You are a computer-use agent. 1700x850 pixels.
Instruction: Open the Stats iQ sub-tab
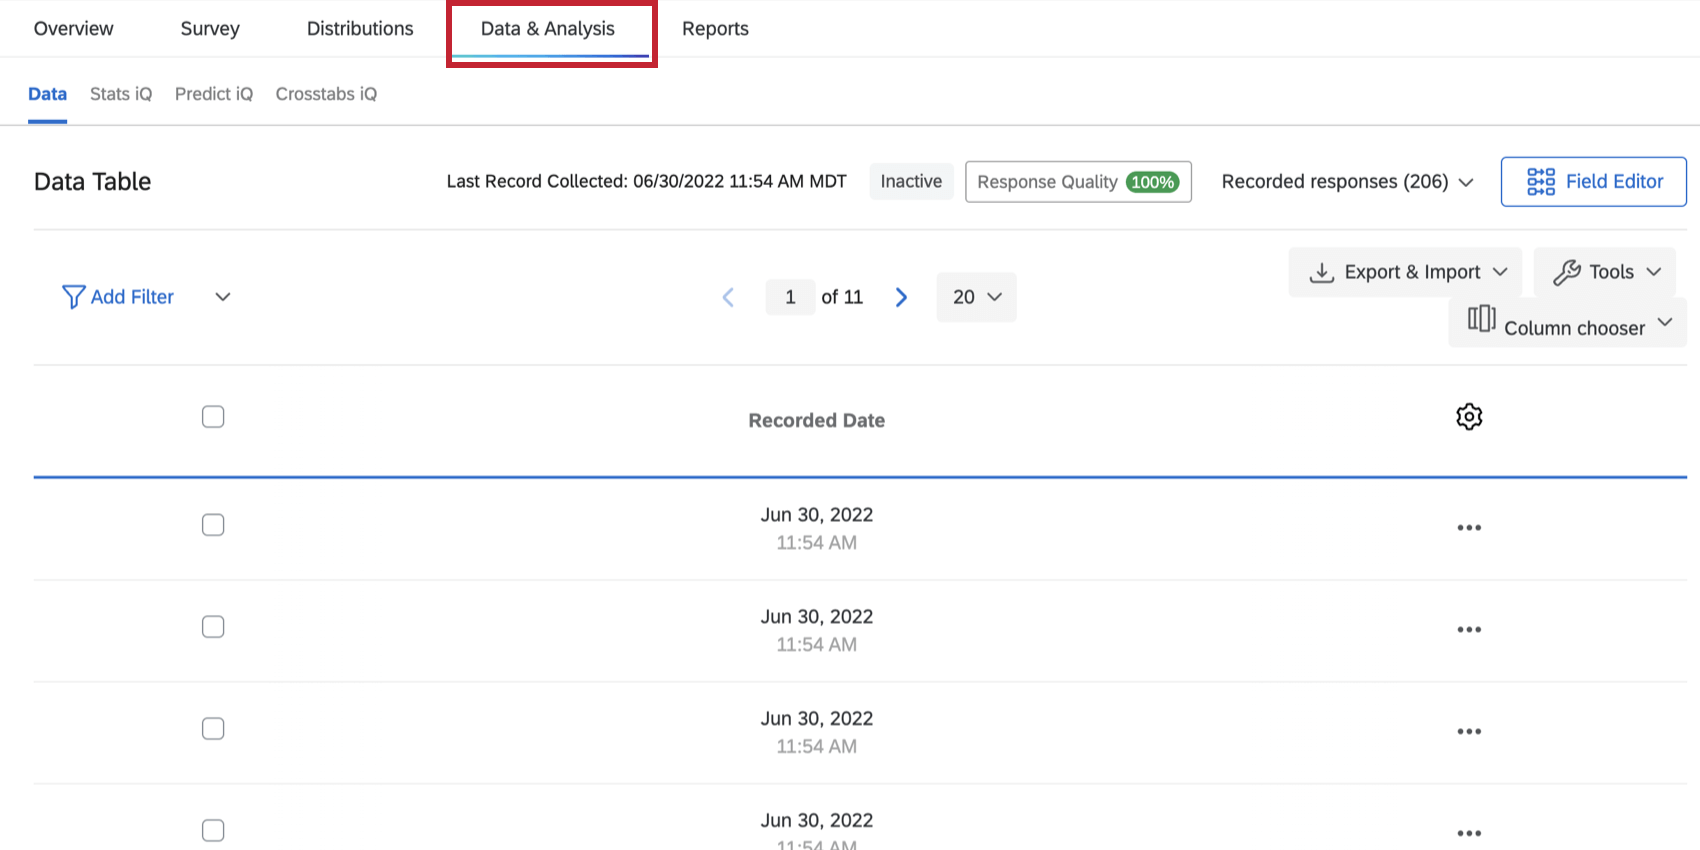[x=121, y=94]
